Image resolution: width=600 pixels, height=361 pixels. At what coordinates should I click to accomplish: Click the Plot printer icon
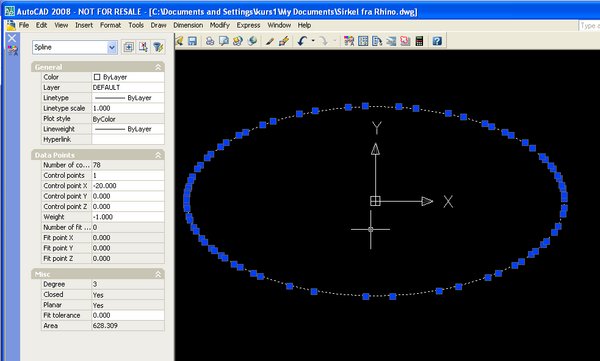pos(210,41)
